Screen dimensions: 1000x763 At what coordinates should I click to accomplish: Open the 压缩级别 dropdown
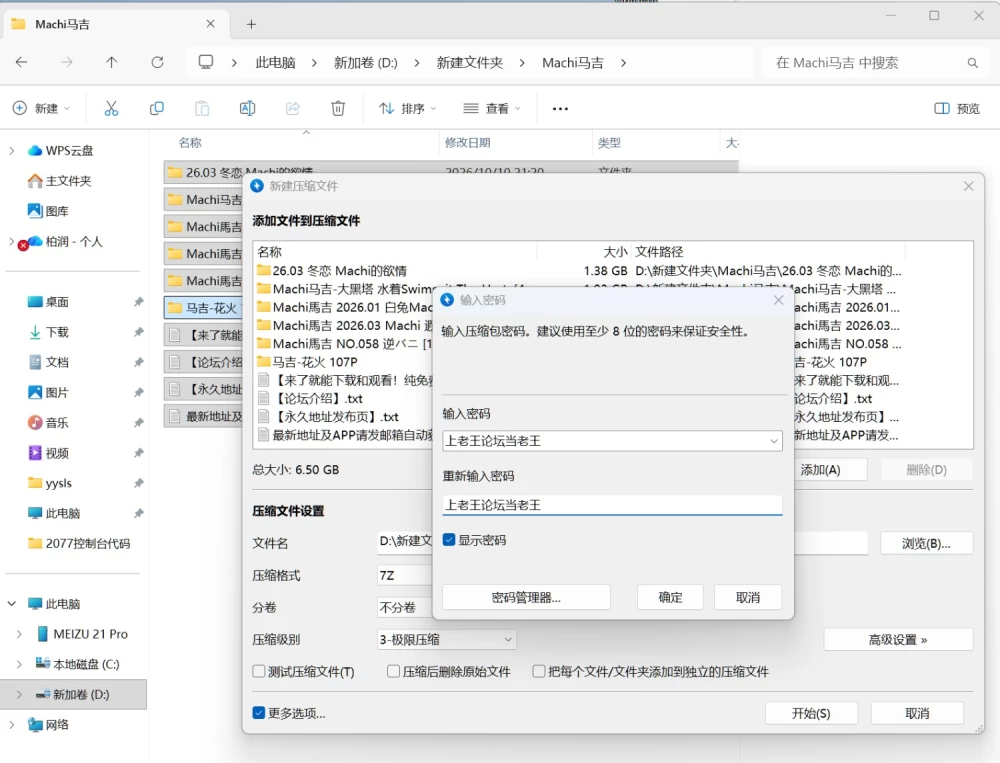pos(446,639)
